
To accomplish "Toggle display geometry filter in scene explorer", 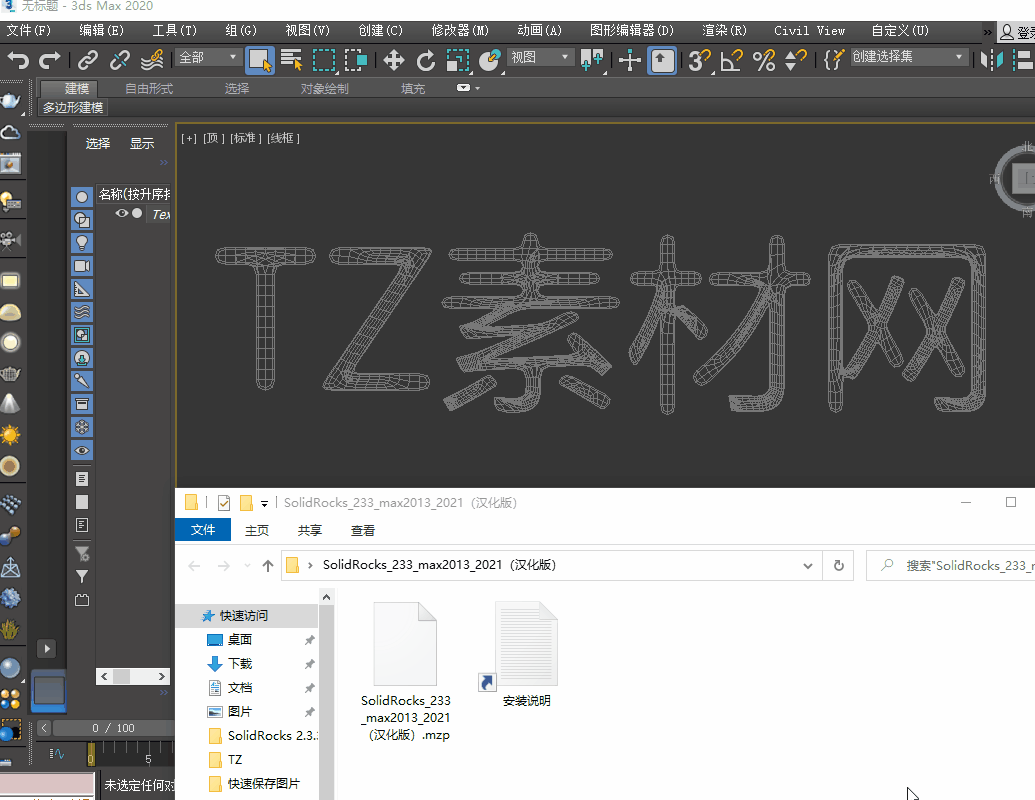I will coord(82,197).
